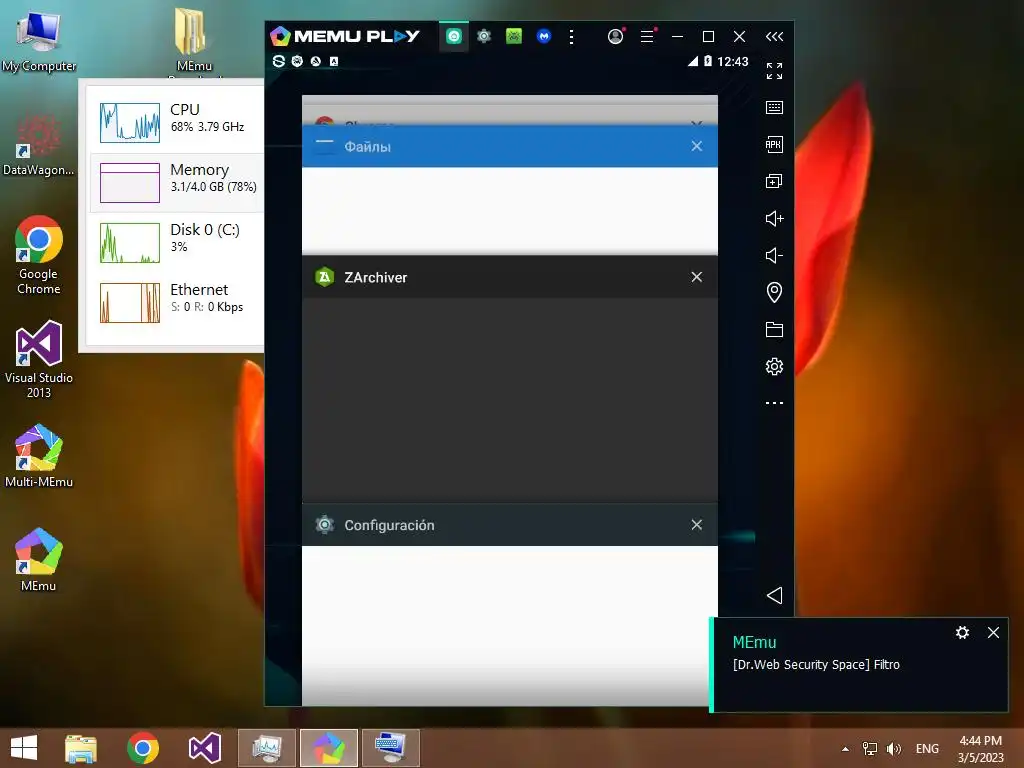Select the Ethernet performance entry
This screenshot has width=1024, height=768.
pyautogui.click(x=176, y=302)
